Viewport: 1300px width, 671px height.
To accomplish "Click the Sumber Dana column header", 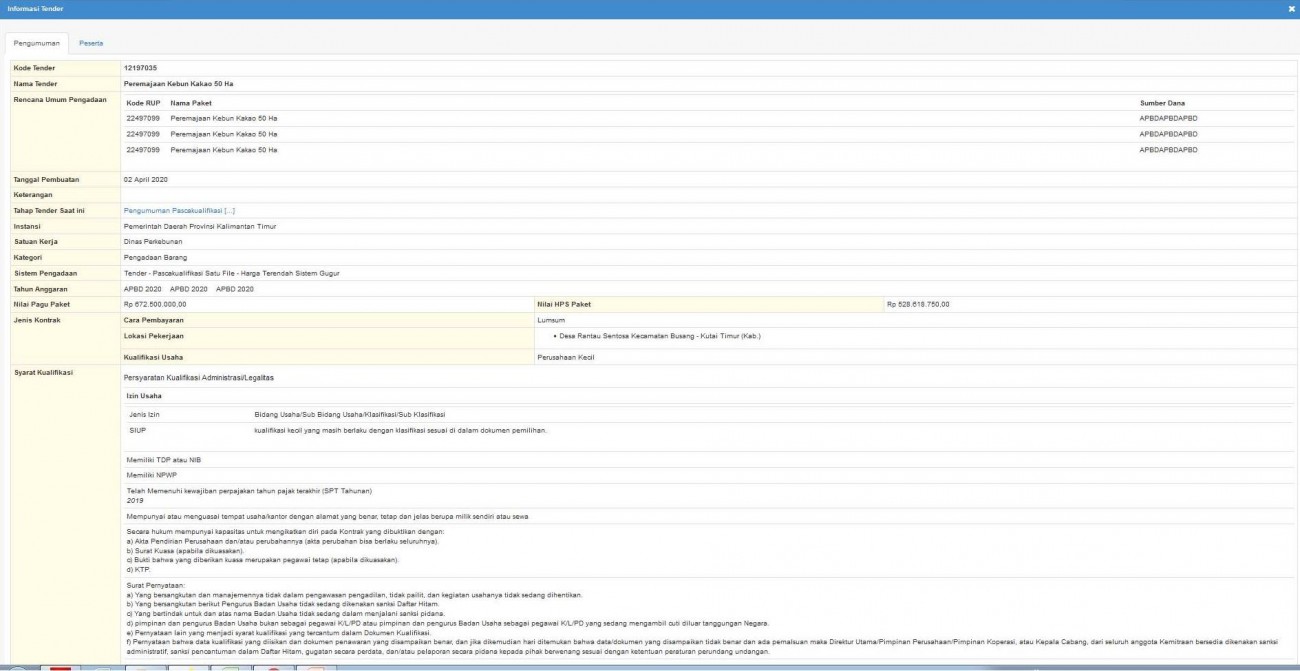I will click(x=1162, y=103).
